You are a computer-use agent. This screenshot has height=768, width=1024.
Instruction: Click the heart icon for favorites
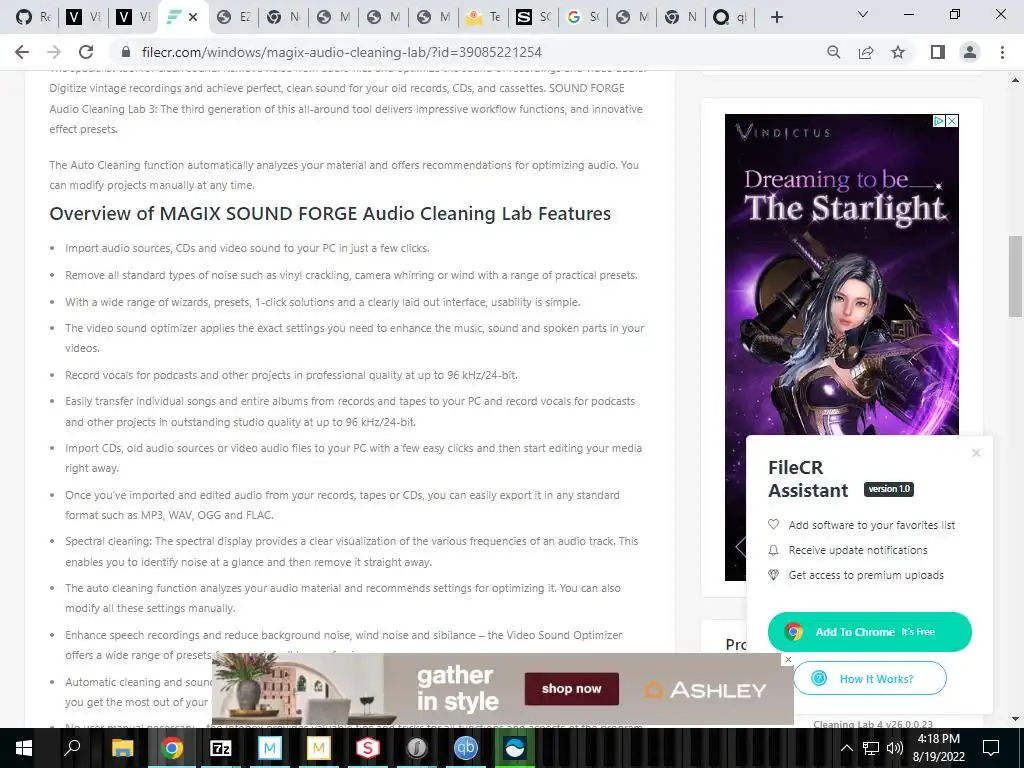click(773, 524)
